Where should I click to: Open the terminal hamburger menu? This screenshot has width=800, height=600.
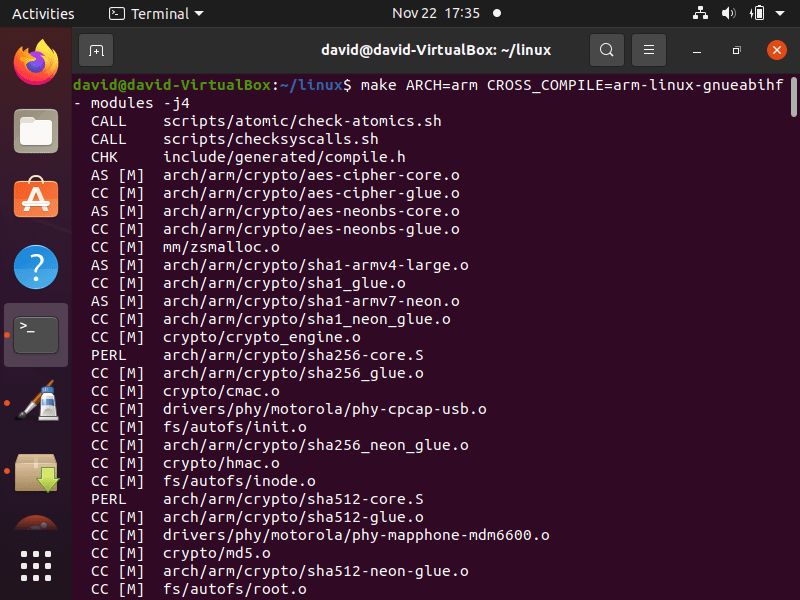tap(648, 49)
